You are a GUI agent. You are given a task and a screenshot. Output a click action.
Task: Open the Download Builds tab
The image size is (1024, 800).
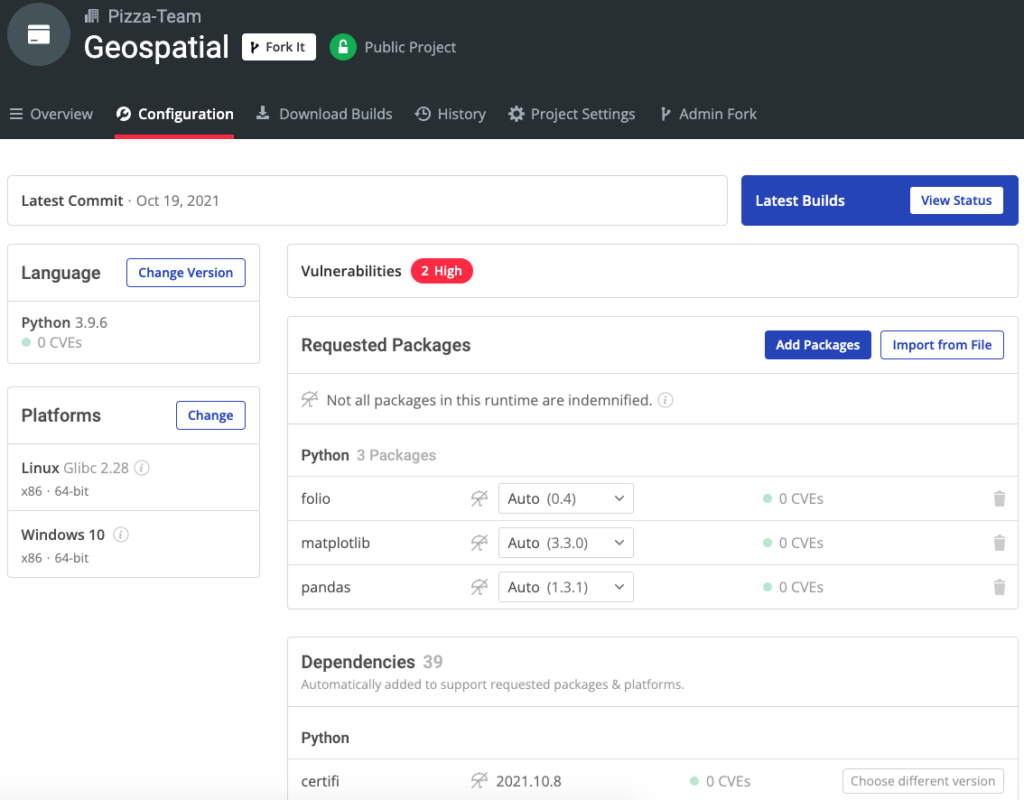click(x=324, y=114)
